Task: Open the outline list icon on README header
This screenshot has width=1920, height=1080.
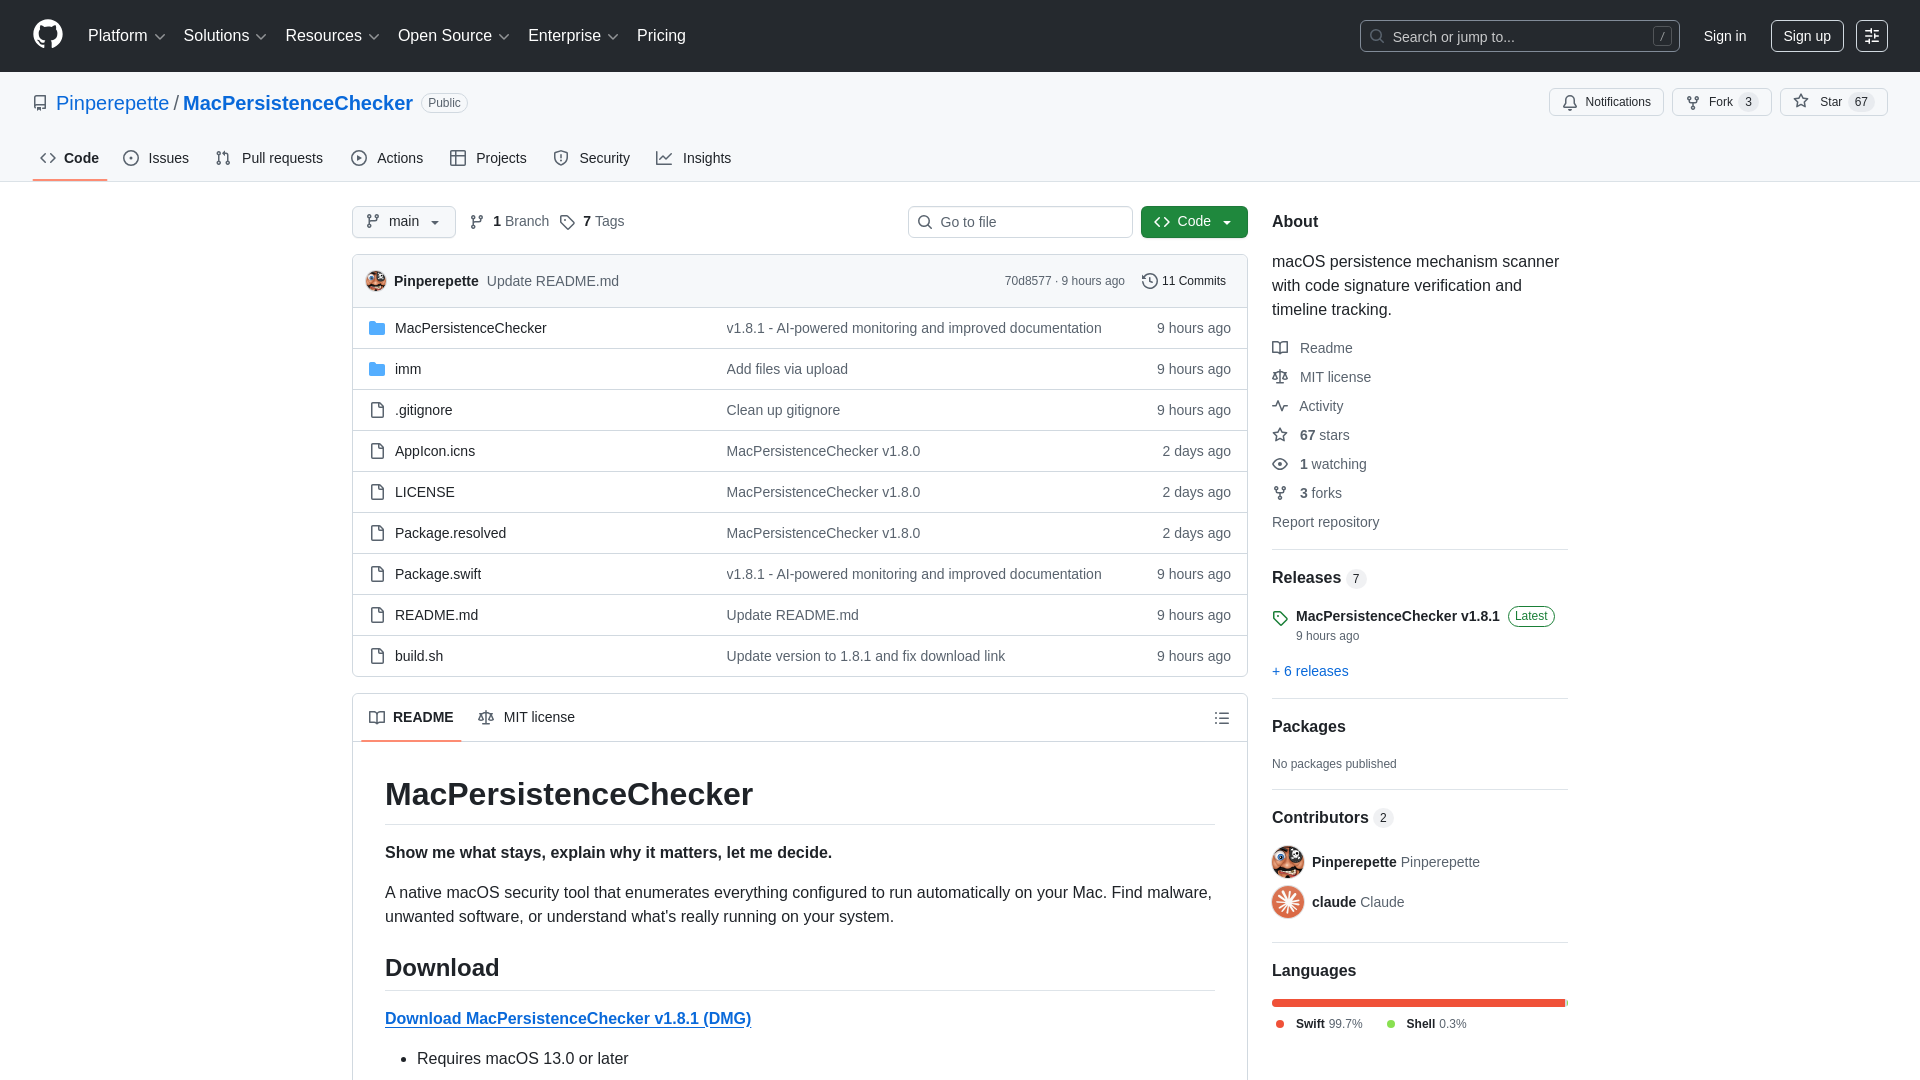Action: pos(1222,718)
